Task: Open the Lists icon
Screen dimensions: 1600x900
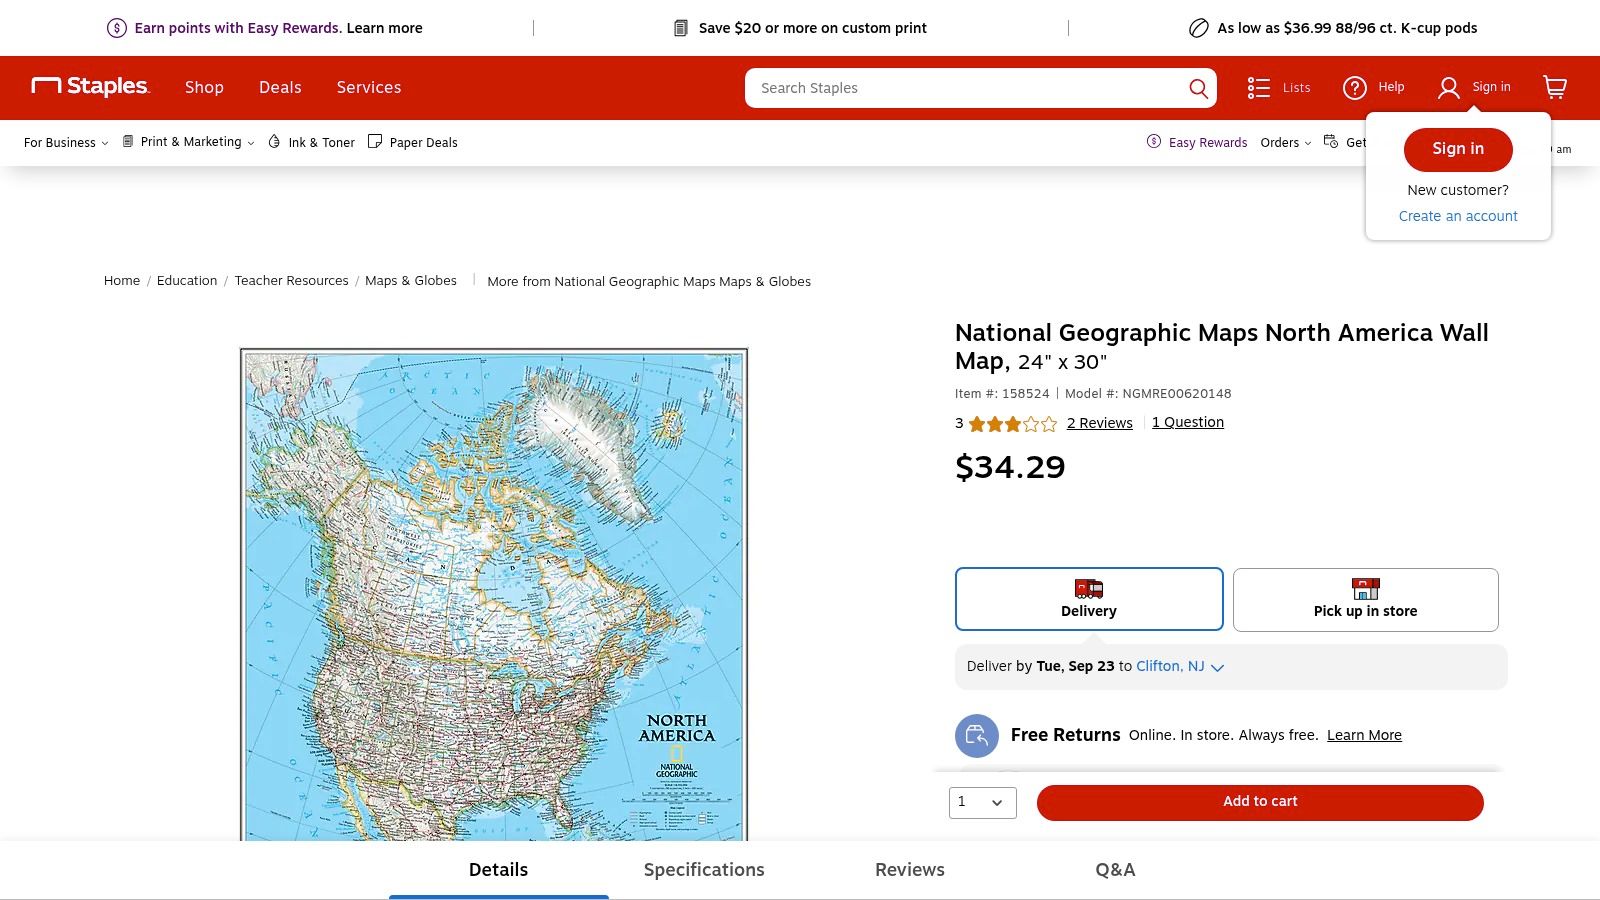Action: (1259, 88)
